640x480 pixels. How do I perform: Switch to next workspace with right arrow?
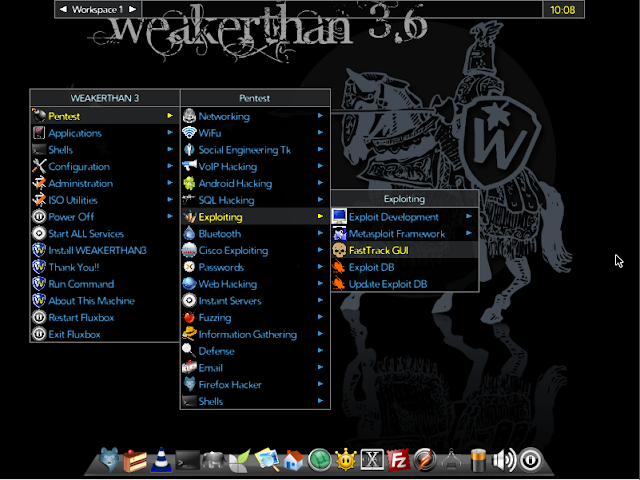tap(130, 10)
